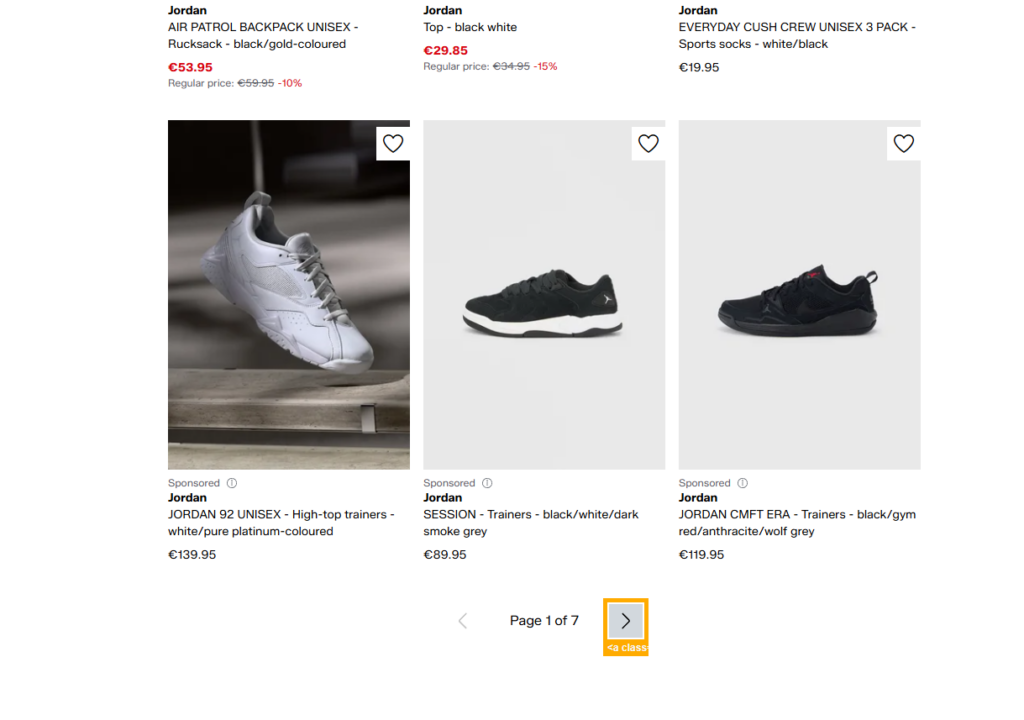This screenshot has width=1024, height=720.
Task: Click the €139.95 price of white trainers
Action: click(x=192, y=554)
